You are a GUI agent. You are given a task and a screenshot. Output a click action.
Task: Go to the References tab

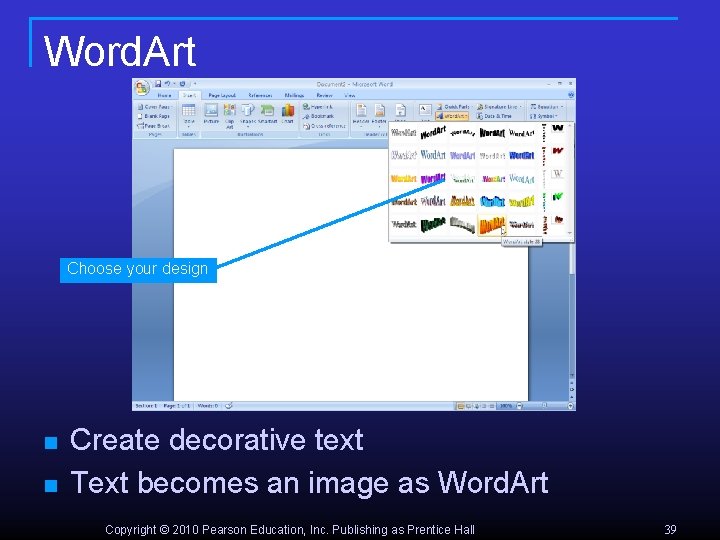(260, 96)
